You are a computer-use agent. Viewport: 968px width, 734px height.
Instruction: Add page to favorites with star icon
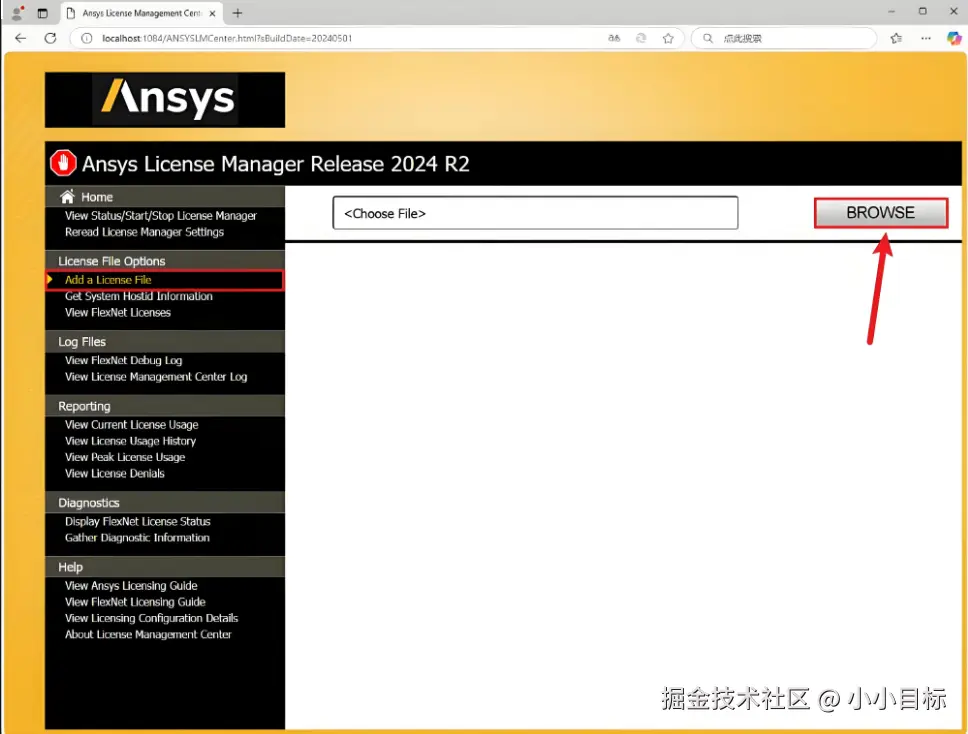pos(668,38)
